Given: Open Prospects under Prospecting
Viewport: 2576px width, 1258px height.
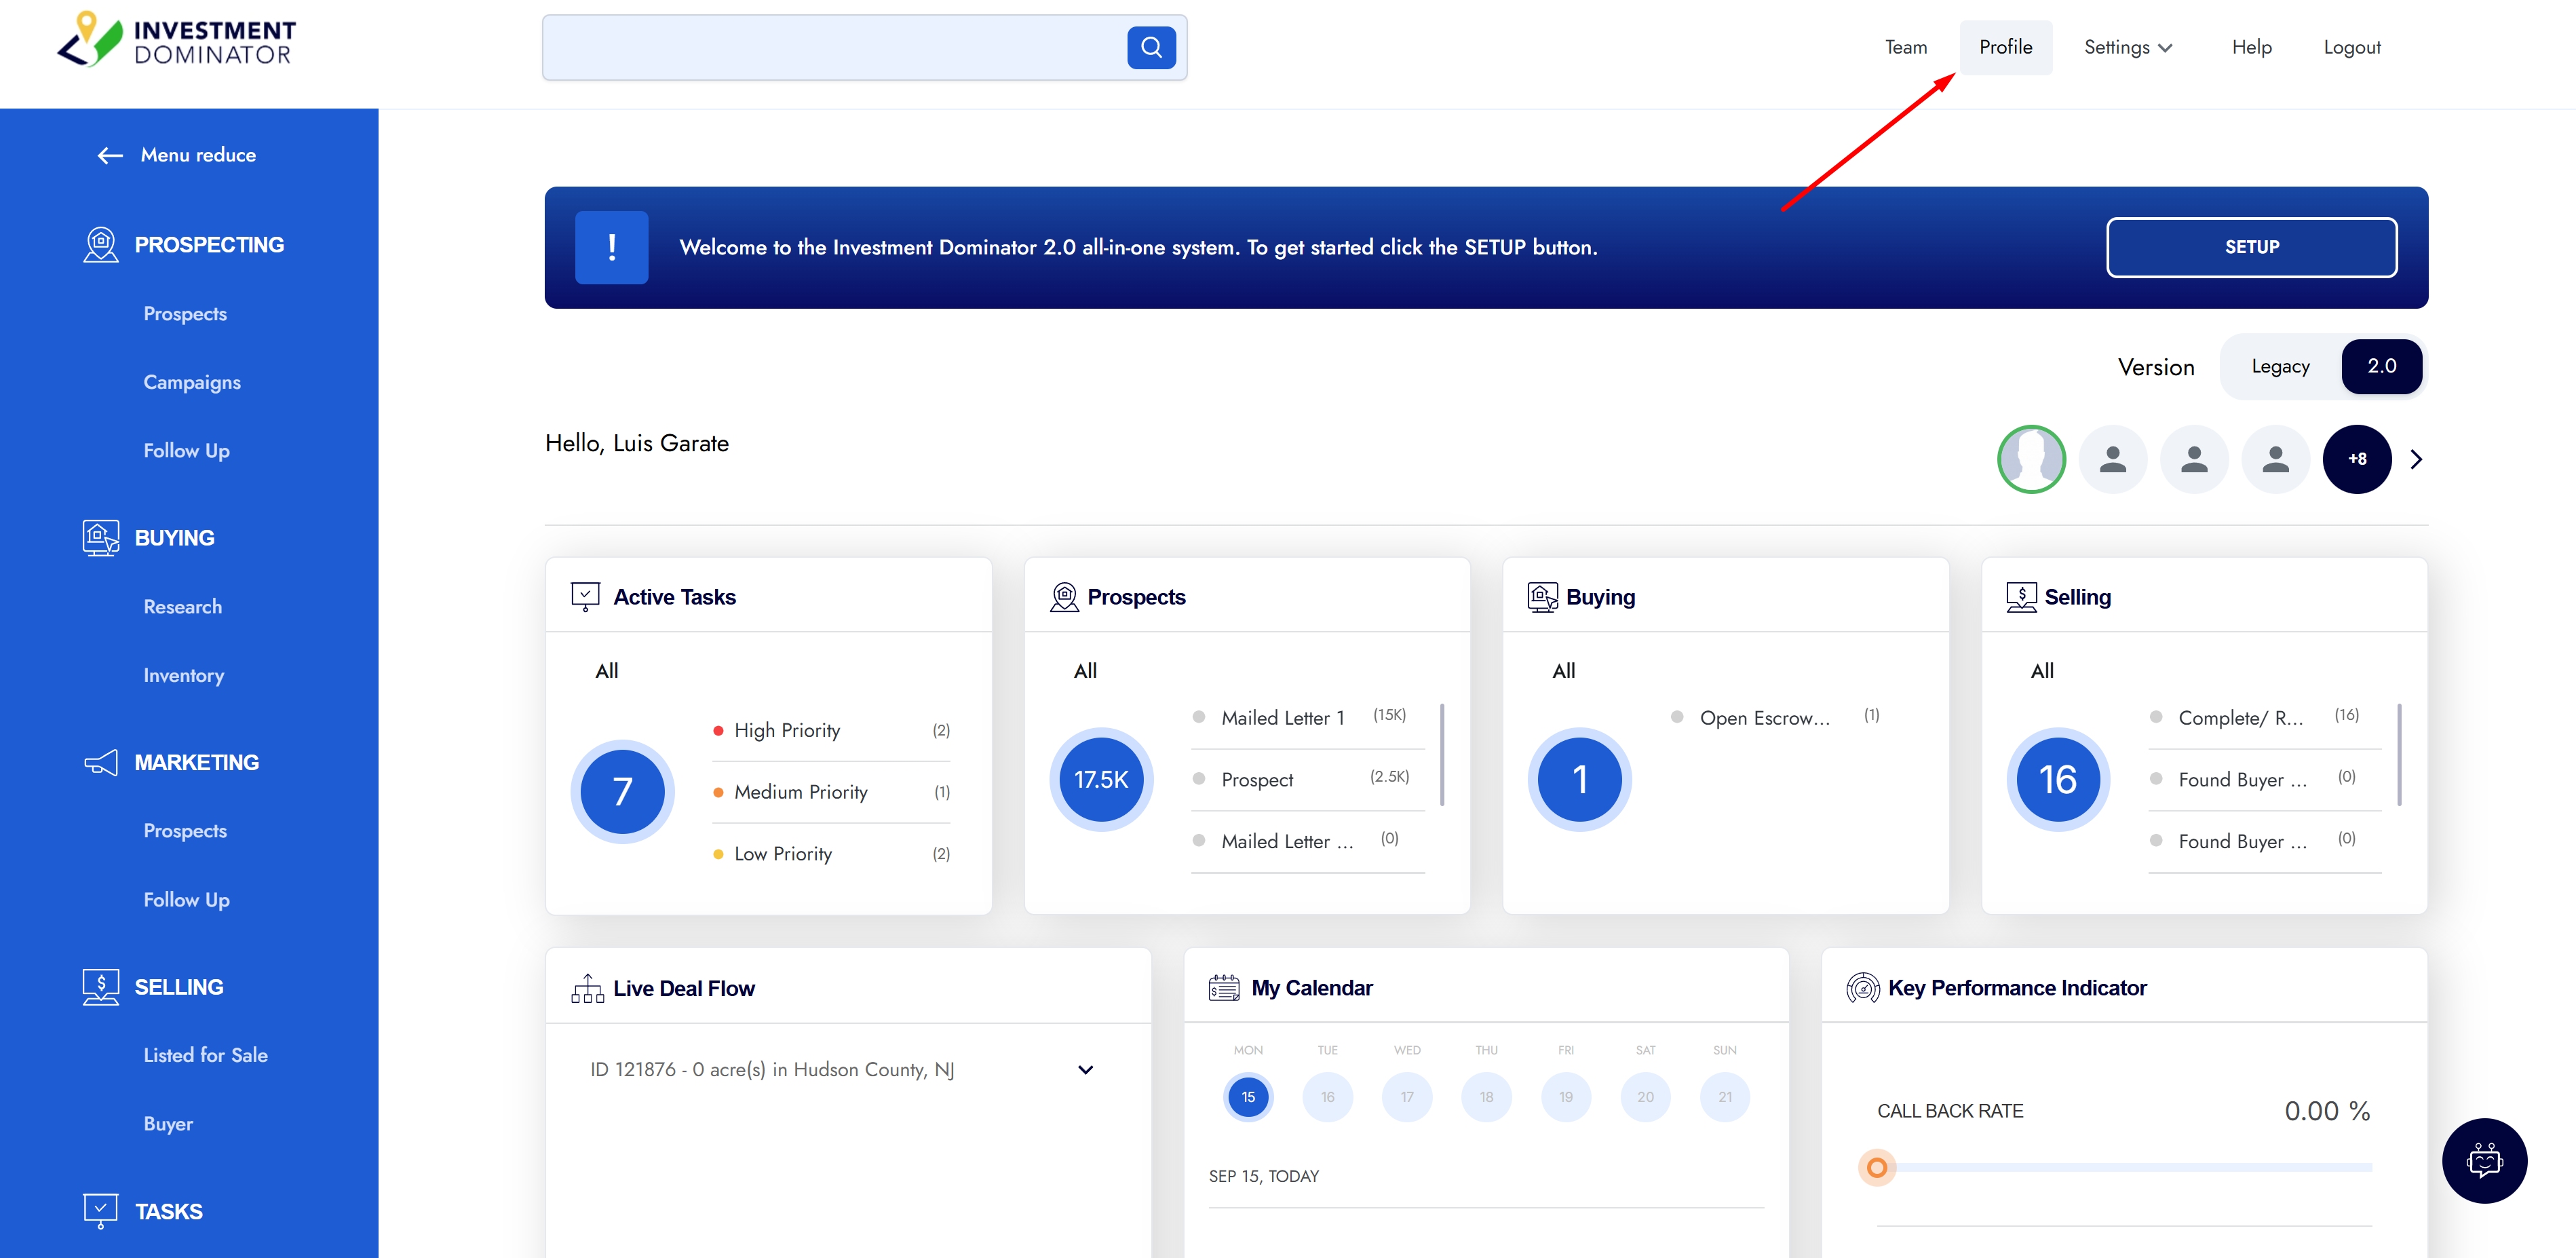Looking at the screenshot, I should (x=185, y=314).
